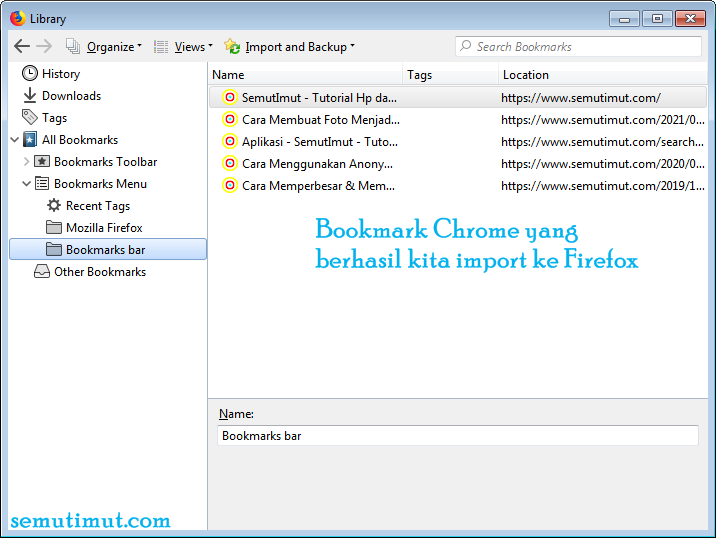
Task: Click the Mozilla Firefox folder icon
Action: [54, 227]
